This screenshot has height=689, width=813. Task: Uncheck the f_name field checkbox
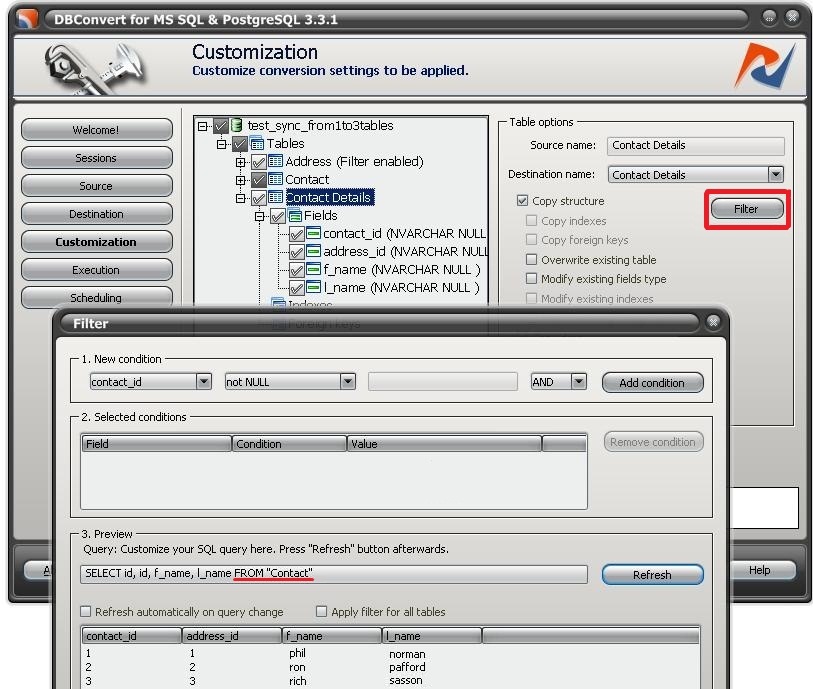click(x=296, y=270)
